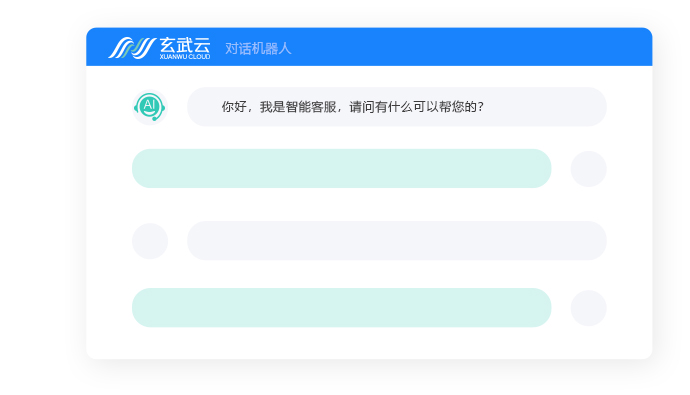
Task: Select the empty grey bot reply bubble
Action: pos(397,241)
